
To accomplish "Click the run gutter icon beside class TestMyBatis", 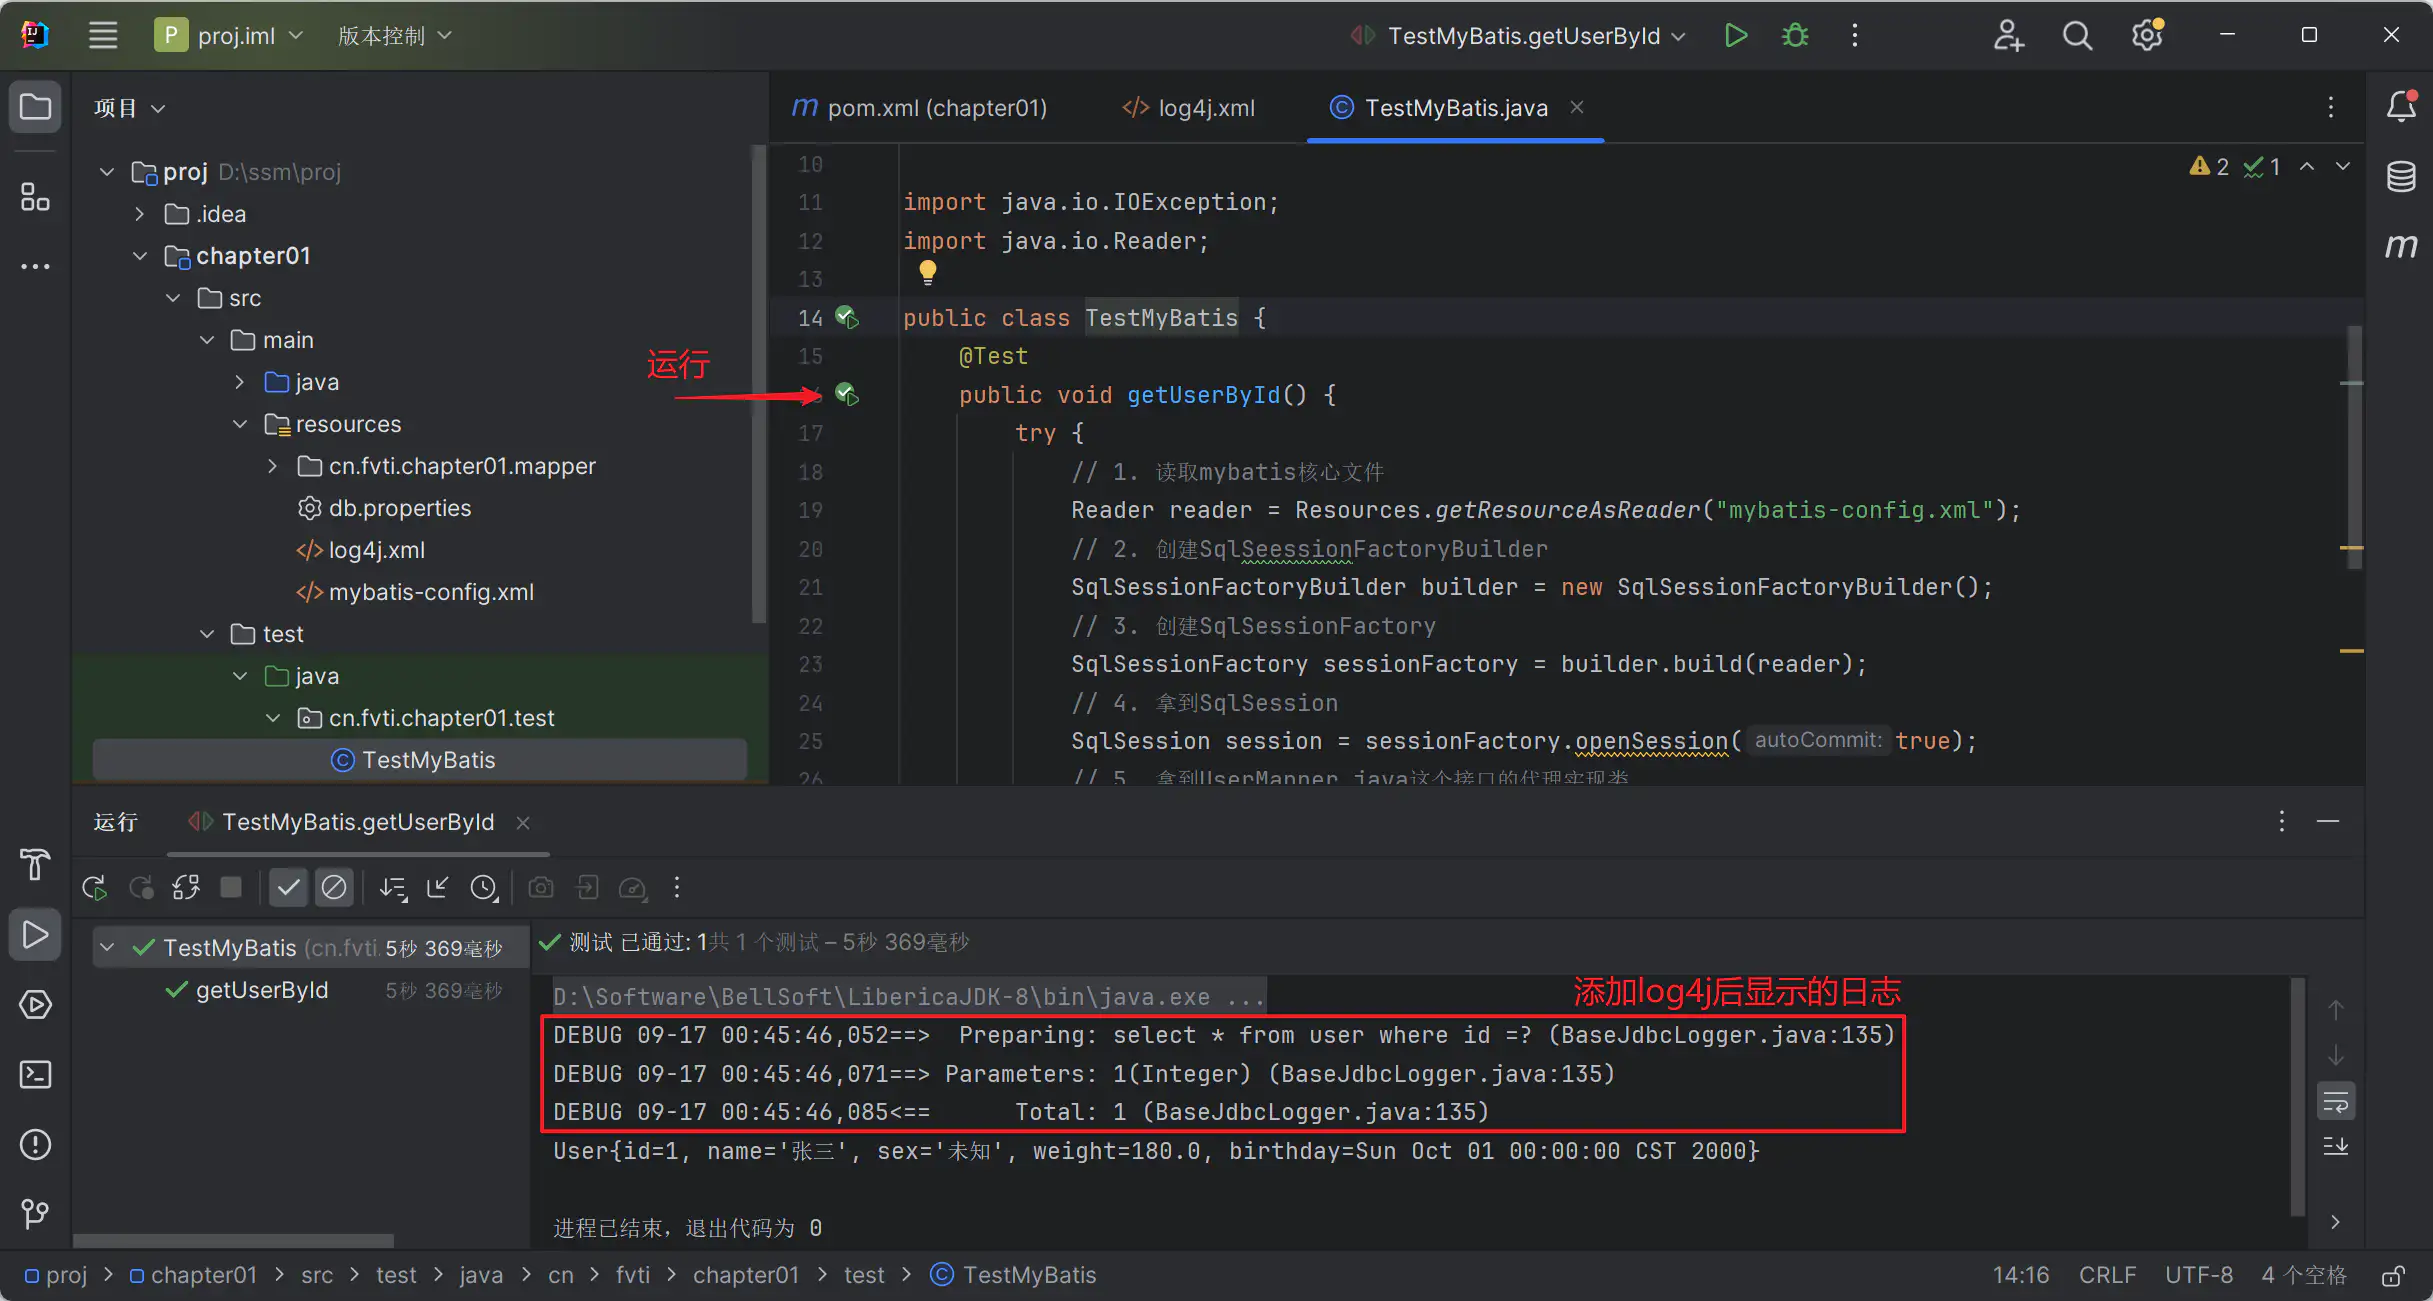I will pos(847,318).
